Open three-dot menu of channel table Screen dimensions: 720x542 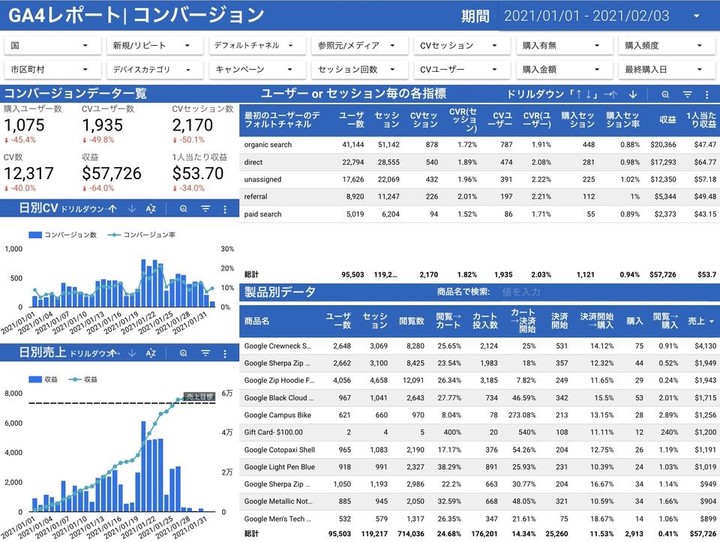point(707,95)
